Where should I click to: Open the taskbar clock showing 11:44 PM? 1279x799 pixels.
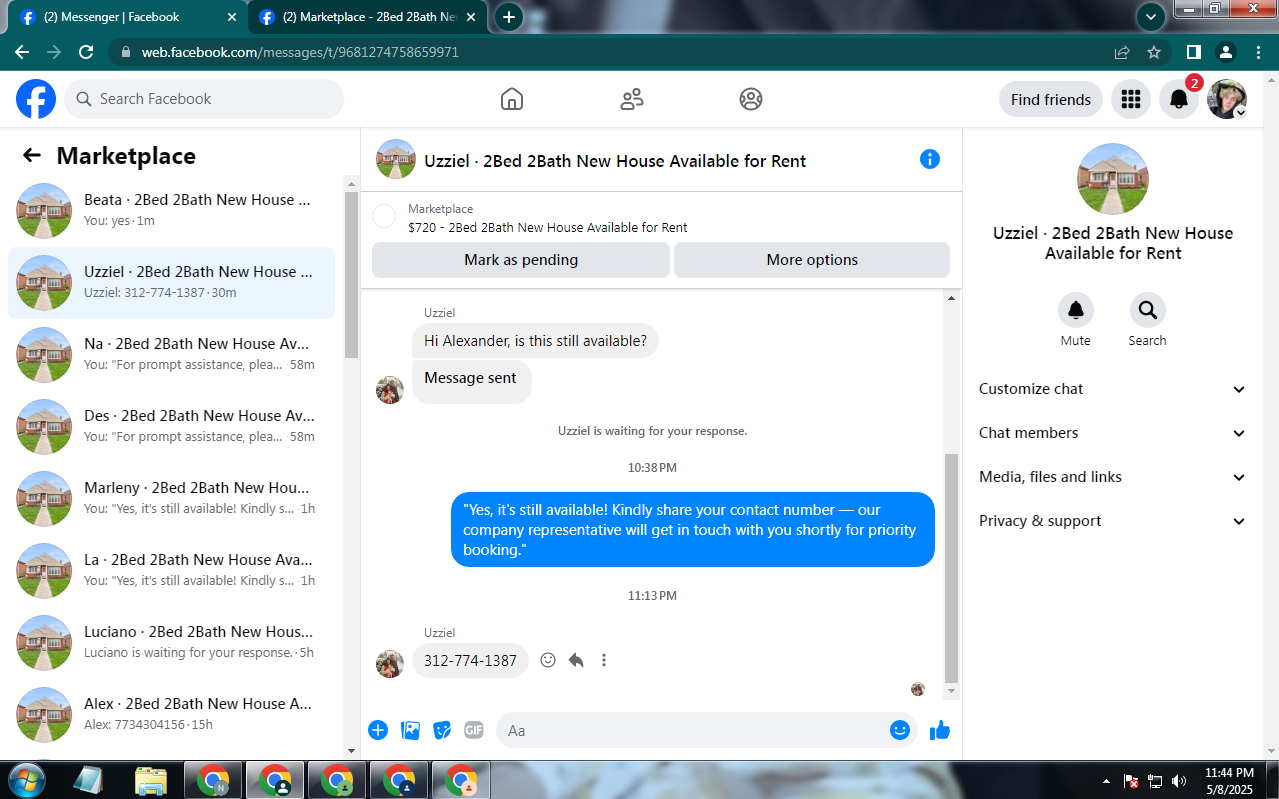tap(1229, 780)
